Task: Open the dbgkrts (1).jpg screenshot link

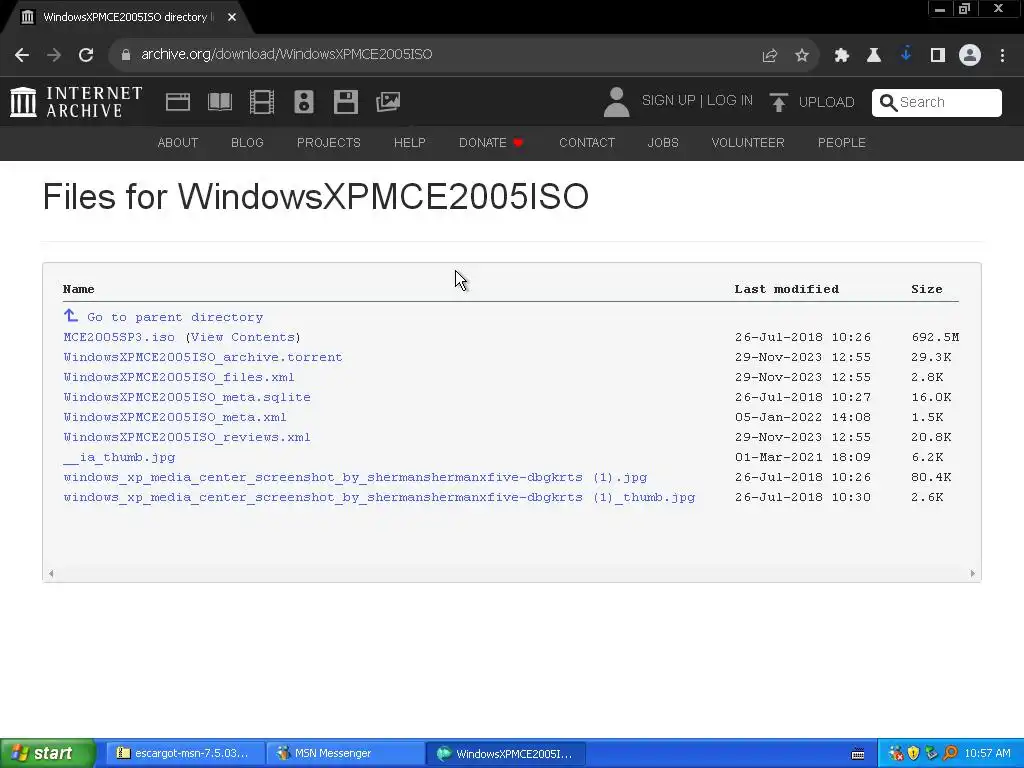Action: point(355,477)
